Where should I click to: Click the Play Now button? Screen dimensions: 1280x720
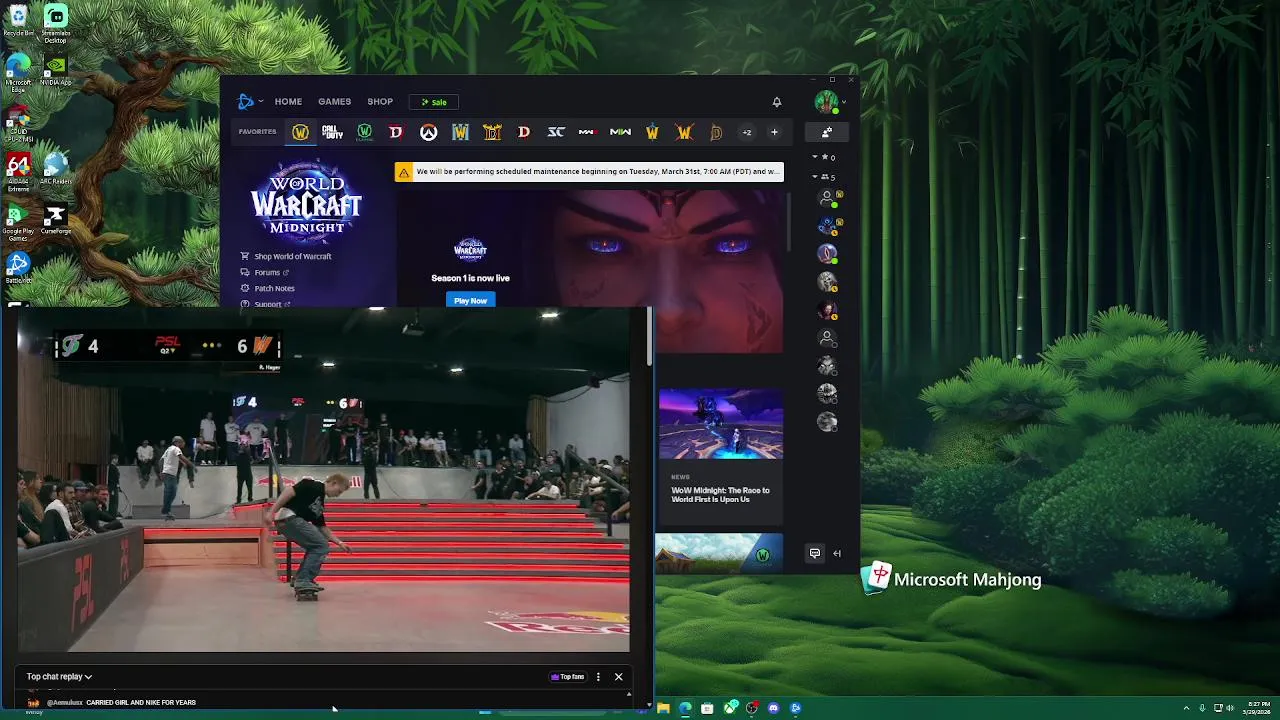[470, 300]
